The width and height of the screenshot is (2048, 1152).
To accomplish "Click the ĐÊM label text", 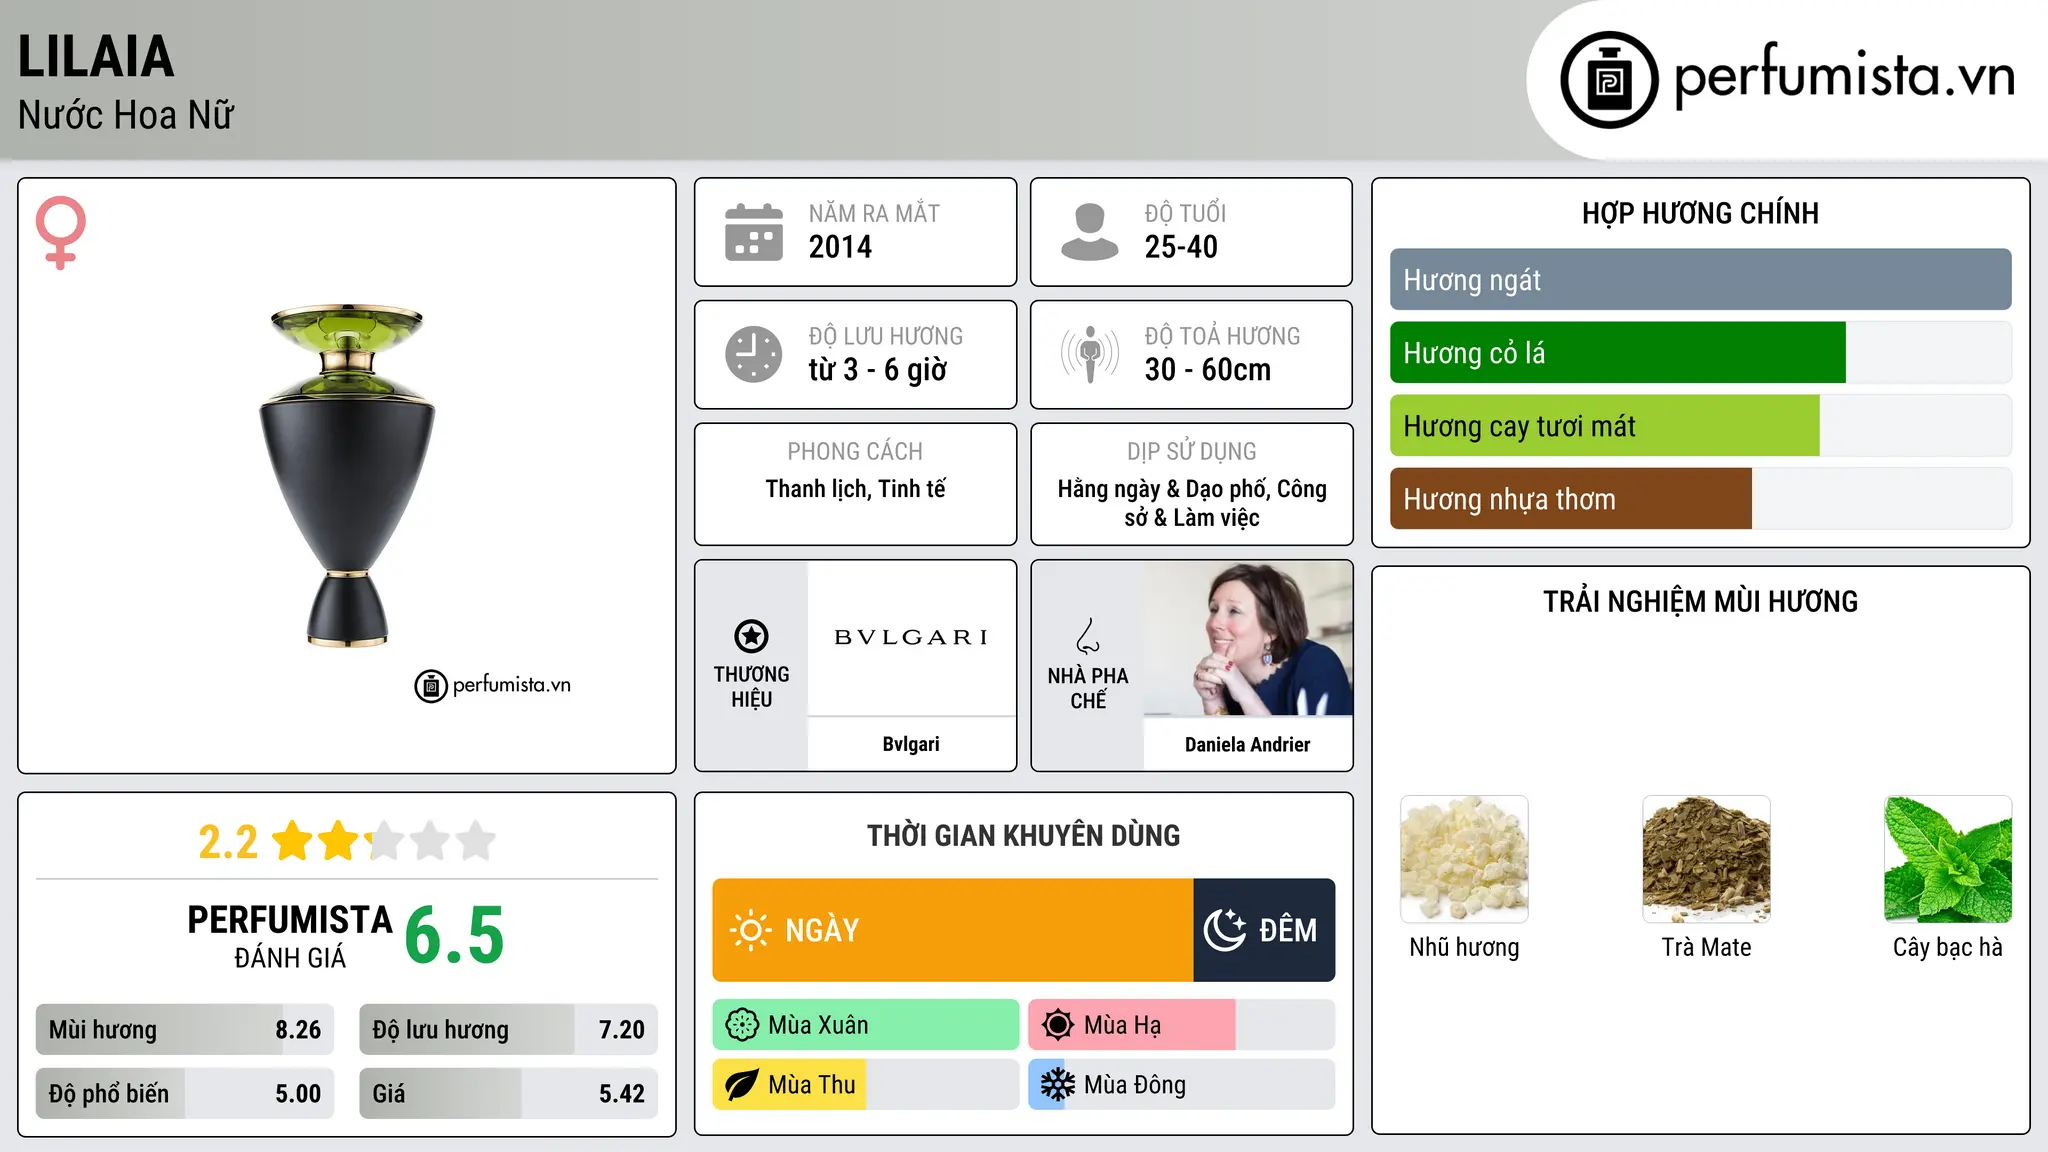I will point(1288,930).
